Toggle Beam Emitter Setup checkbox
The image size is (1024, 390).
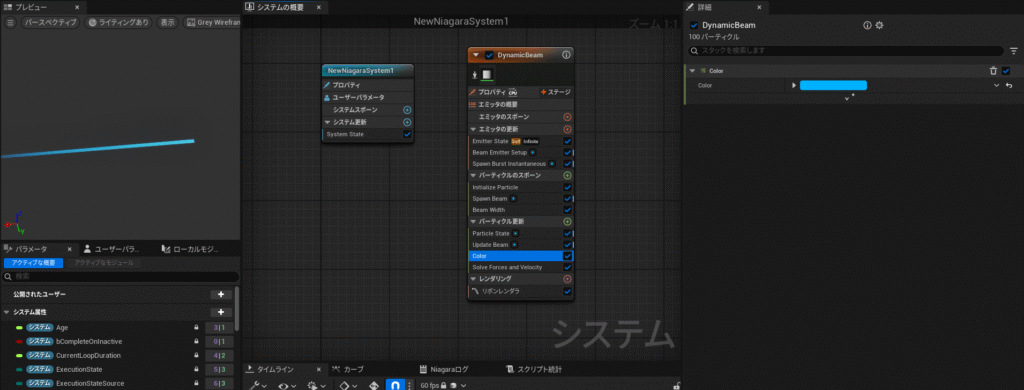[567, 152]
